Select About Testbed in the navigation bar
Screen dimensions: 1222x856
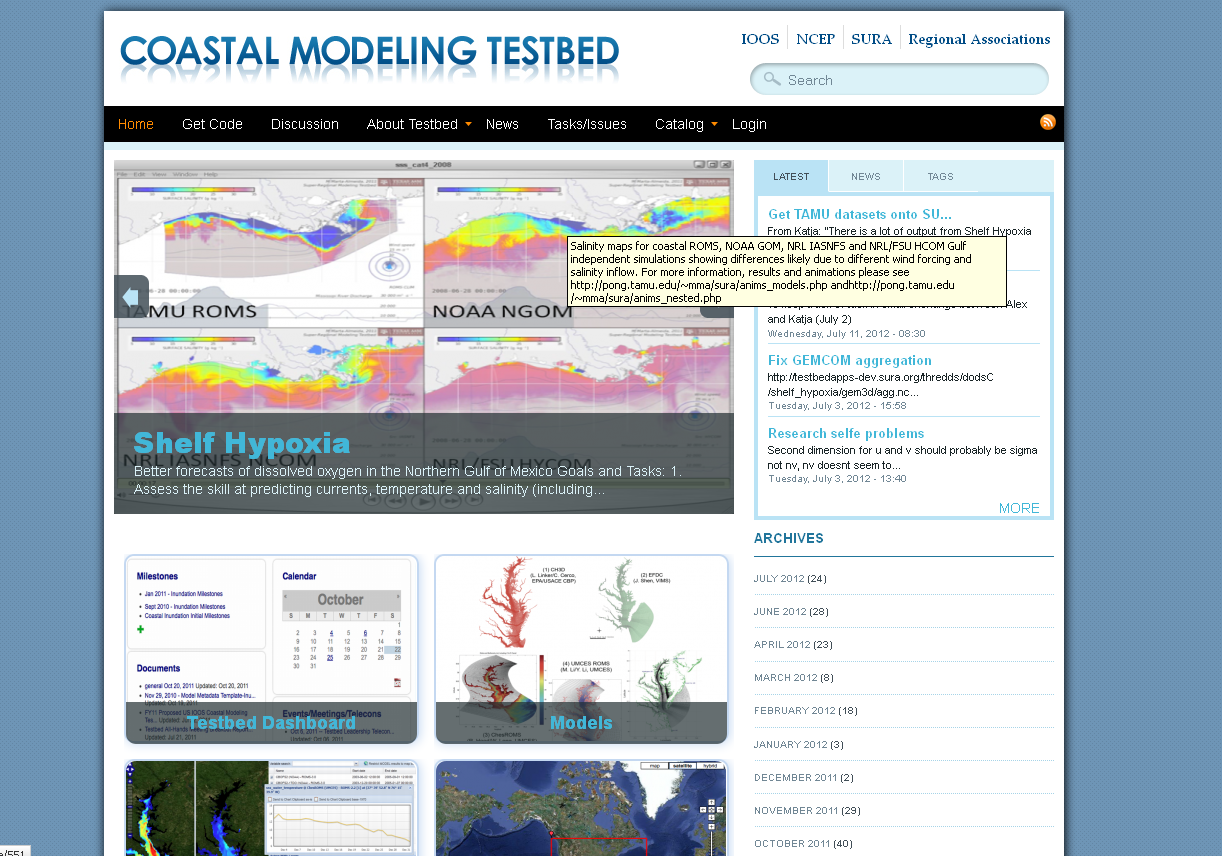(412, 124)
